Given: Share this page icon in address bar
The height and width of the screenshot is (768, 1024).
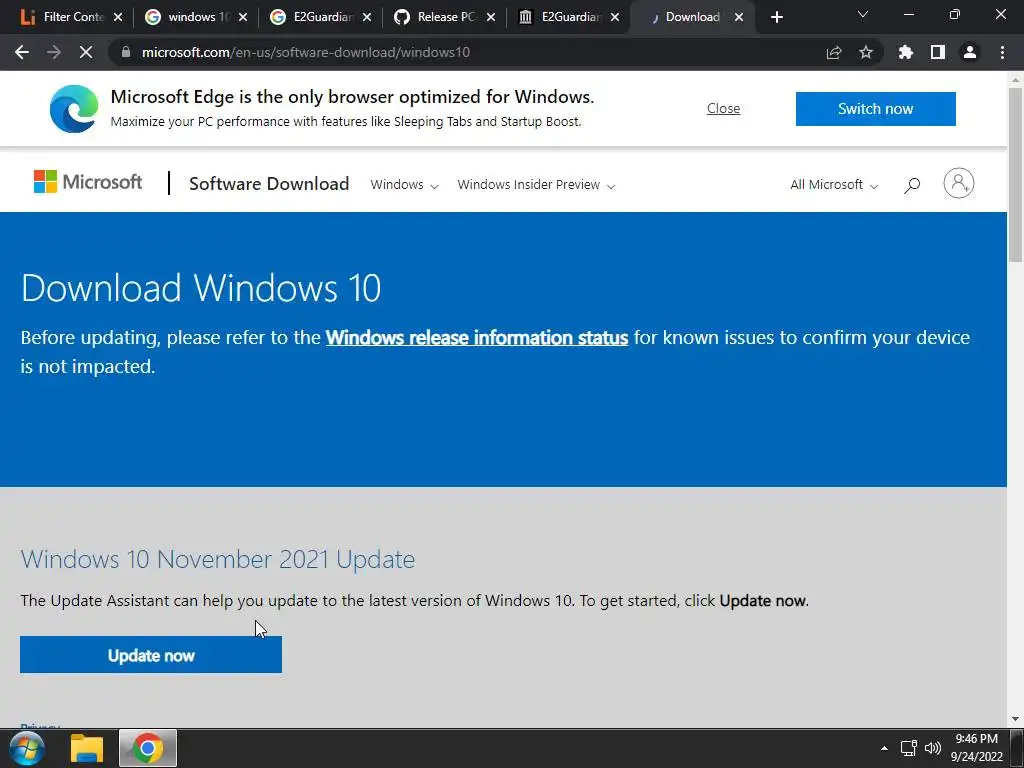Looking at the screenshot, I should pyautogui.click(x=834, y=52).
